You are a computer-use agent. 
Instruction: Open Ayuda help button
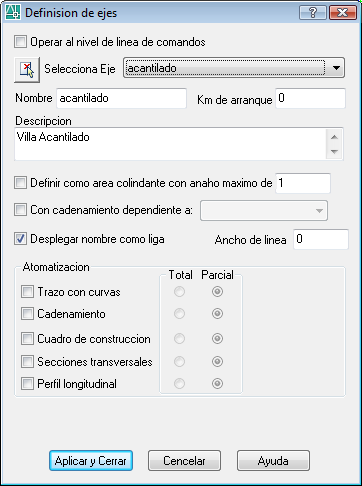point(273,461)
